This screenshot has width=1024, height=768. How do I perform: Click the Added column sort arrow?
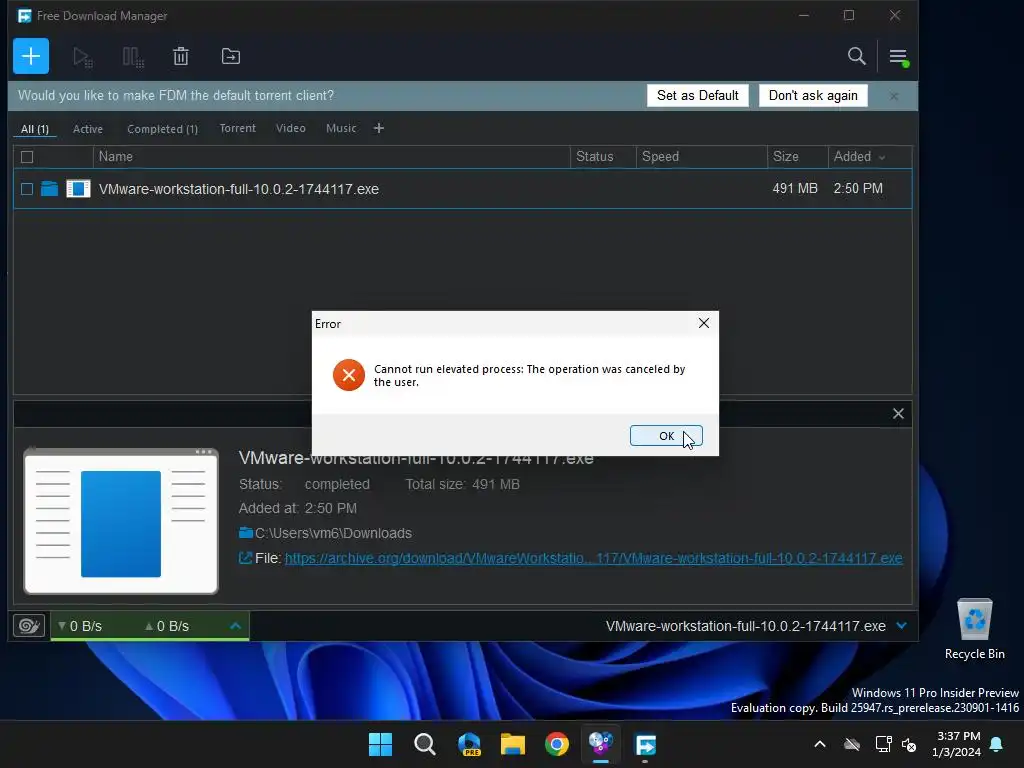882,157
